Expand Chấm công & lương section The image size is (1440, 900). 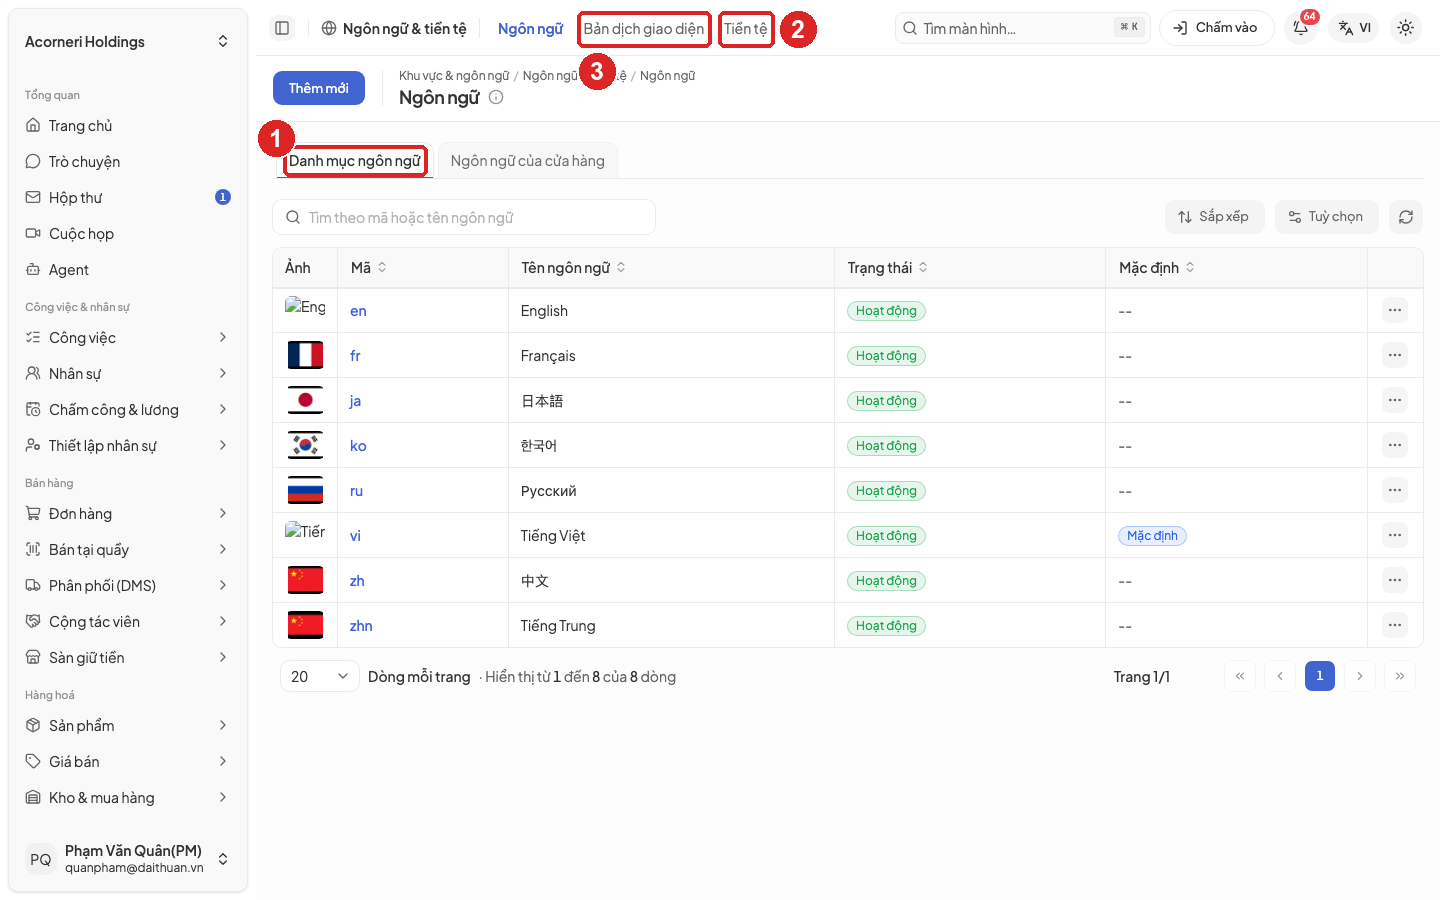point(128,410)
